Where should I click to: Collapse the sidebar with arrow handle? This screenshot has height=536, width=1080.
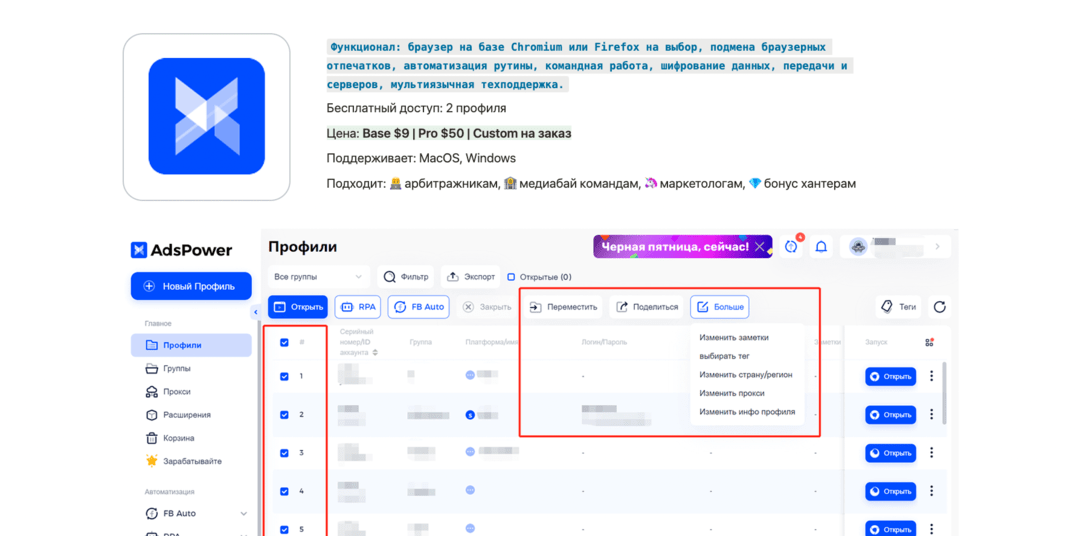(255, 312)
